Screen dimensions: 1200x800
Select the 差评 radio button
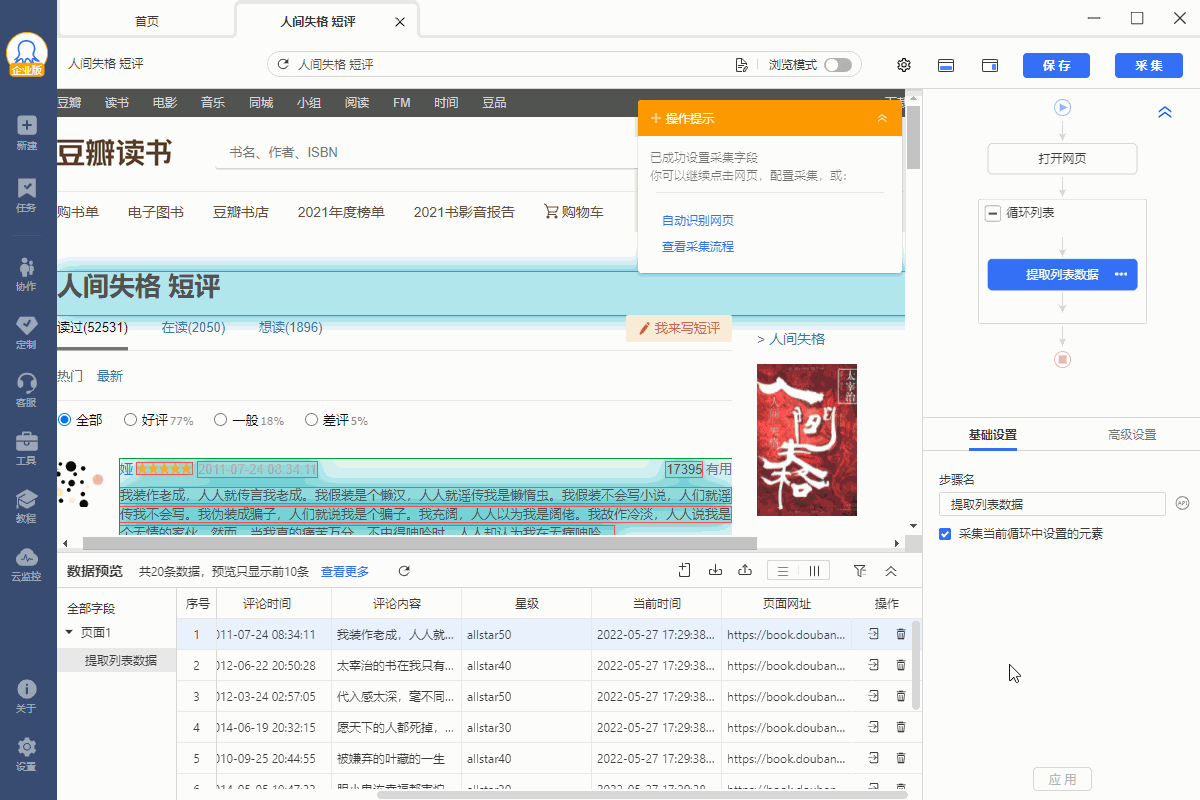tap(311, 420)
